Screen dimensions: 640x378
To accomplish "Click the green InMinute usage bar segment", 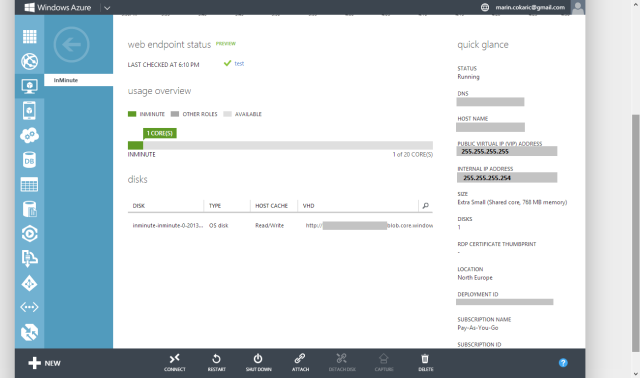I will pos(136,145).
